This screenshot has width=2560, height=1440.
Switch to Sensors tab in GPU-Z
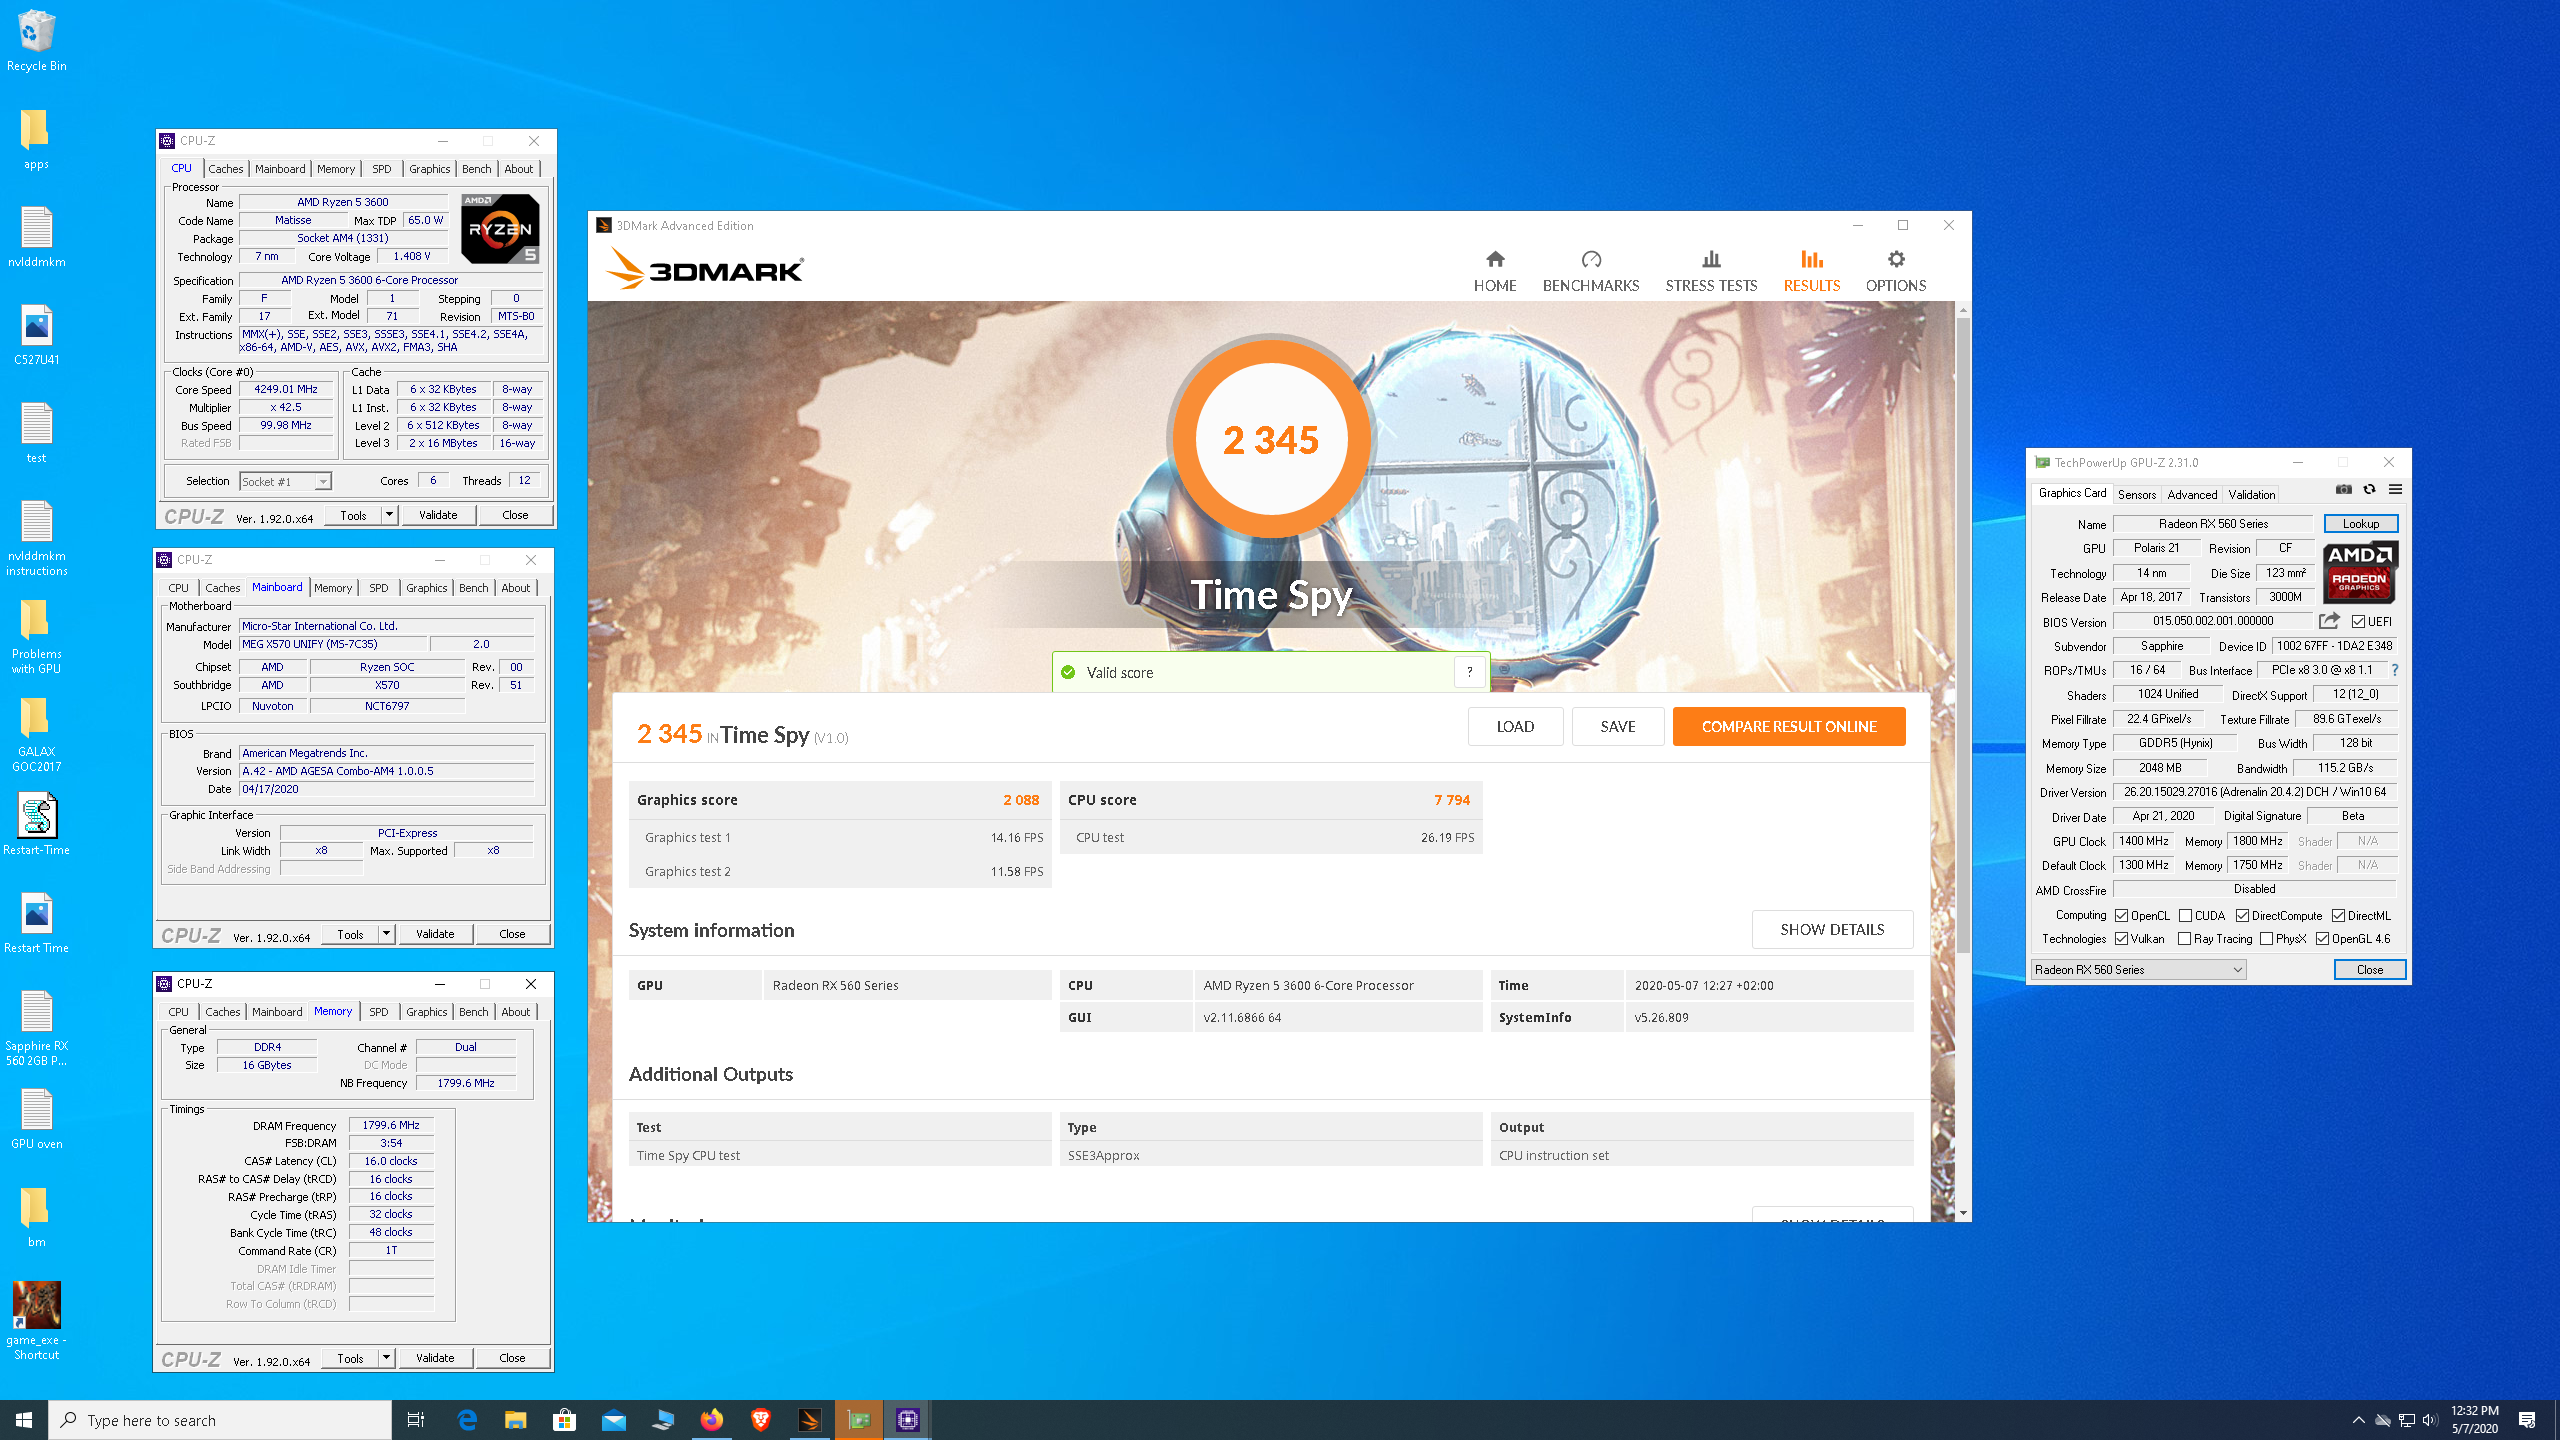pyautogui.click(x=2137, y=494)
